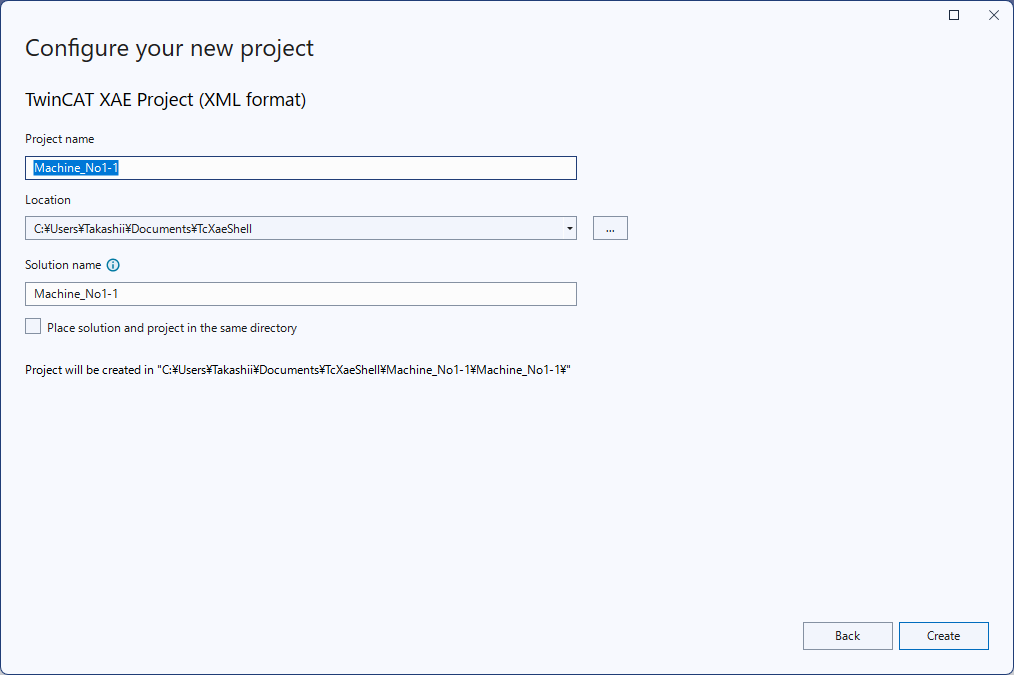Maximize the project configuration window

(x=954, y=15)
